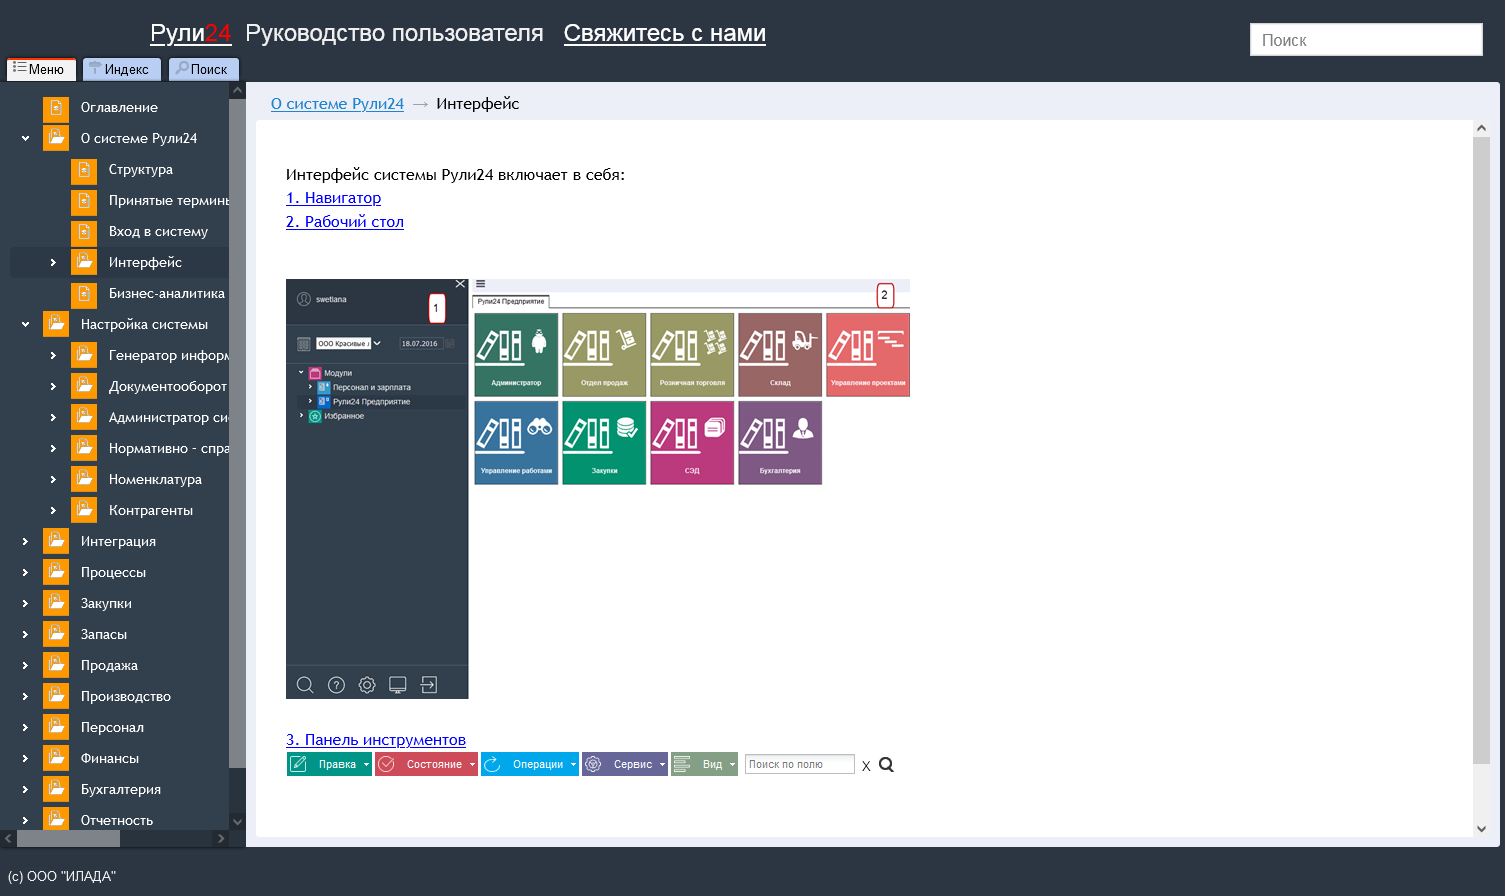Image resolution: width=1505 pixels, height=896 pixels.
Task: Open the Оглавление page icon
Action: click(56, 107)
